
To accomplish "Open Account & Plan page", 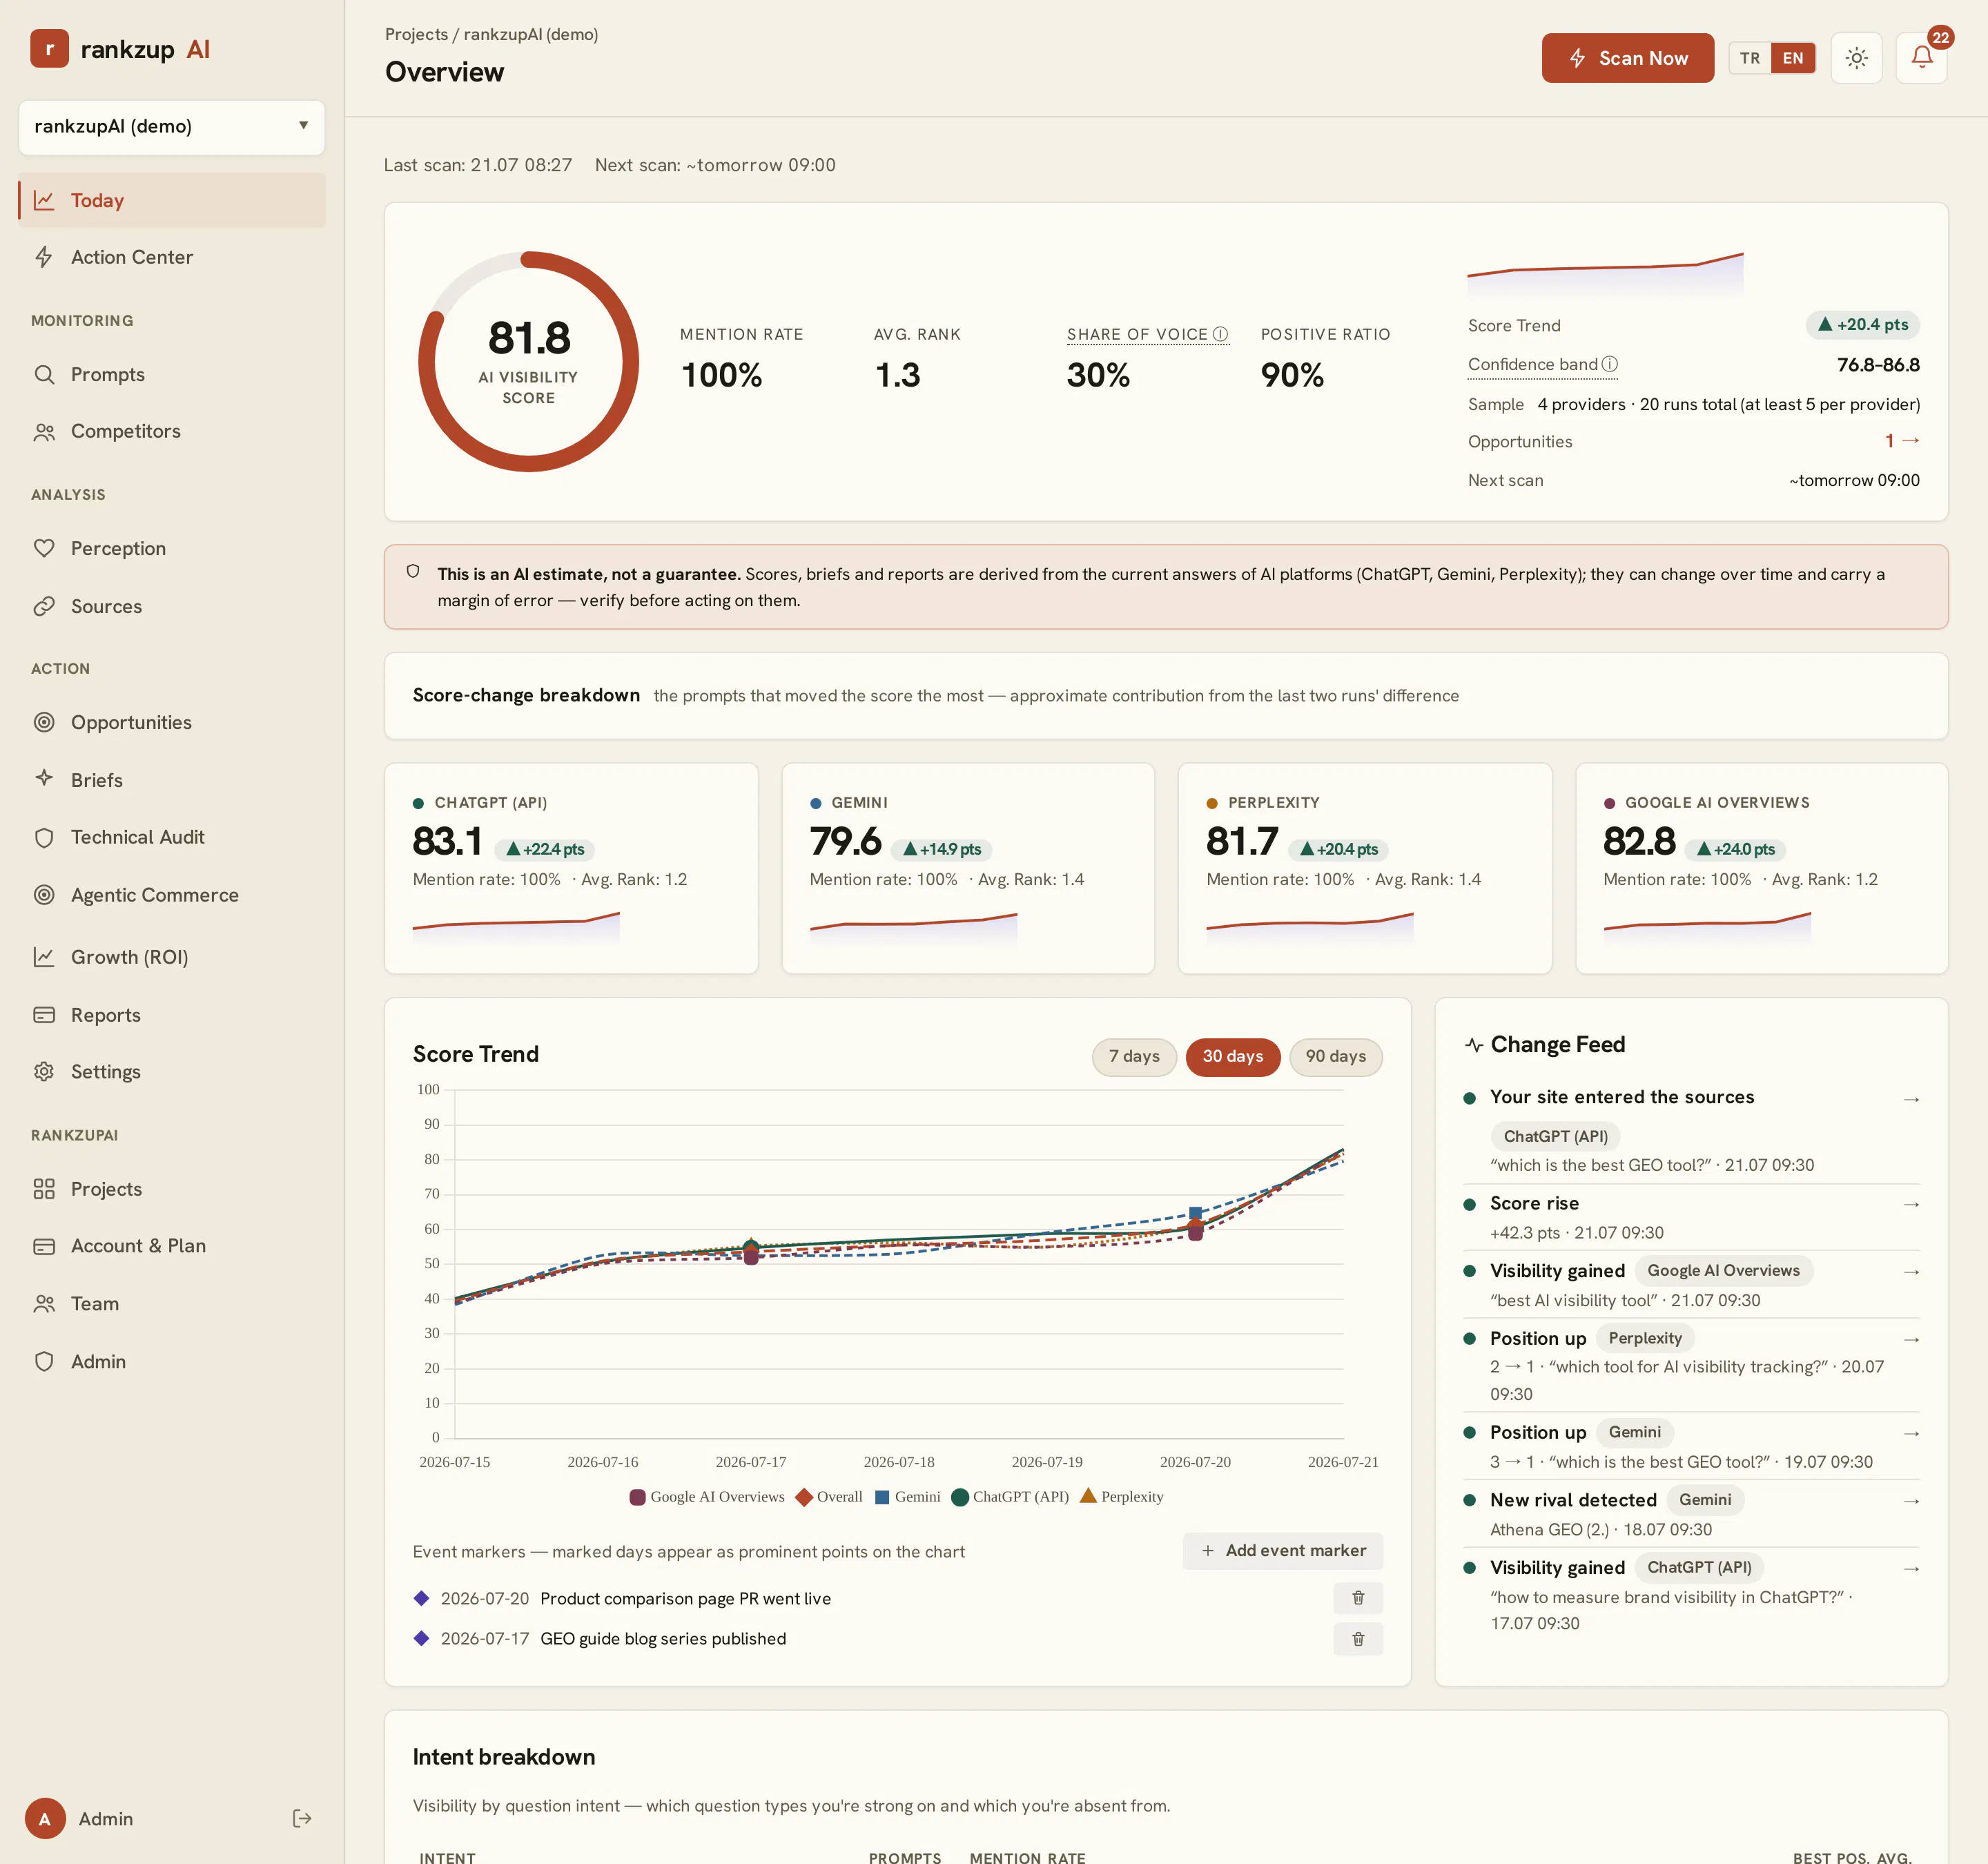I will click(x=172, y=1246).
